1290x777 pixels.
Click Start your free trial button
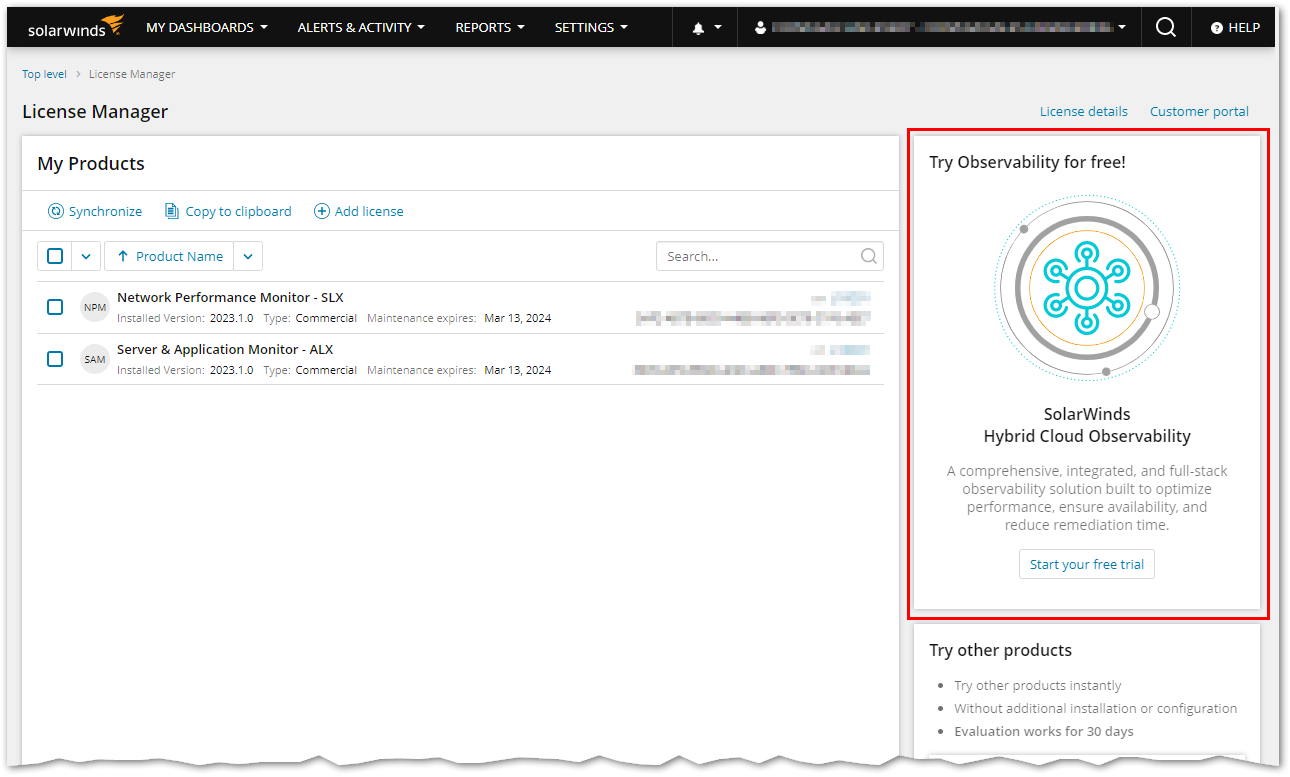[1087, 564]
